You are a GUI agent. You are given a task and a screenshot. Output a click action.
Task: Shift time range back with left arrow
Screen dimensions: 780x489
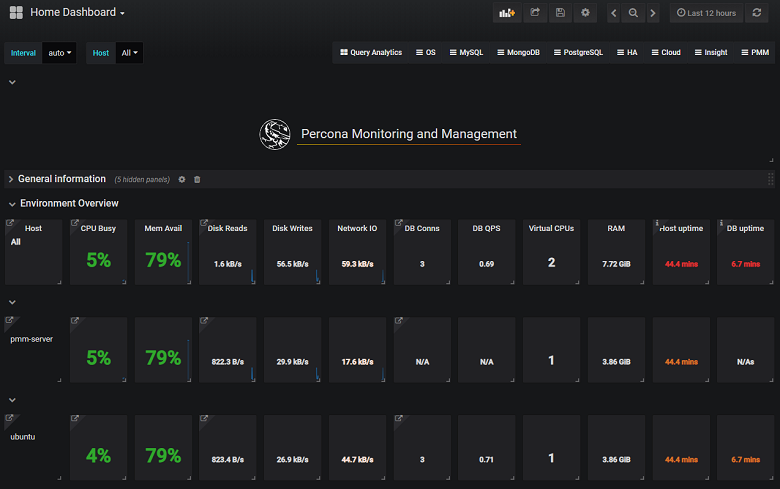coord(614,13)
